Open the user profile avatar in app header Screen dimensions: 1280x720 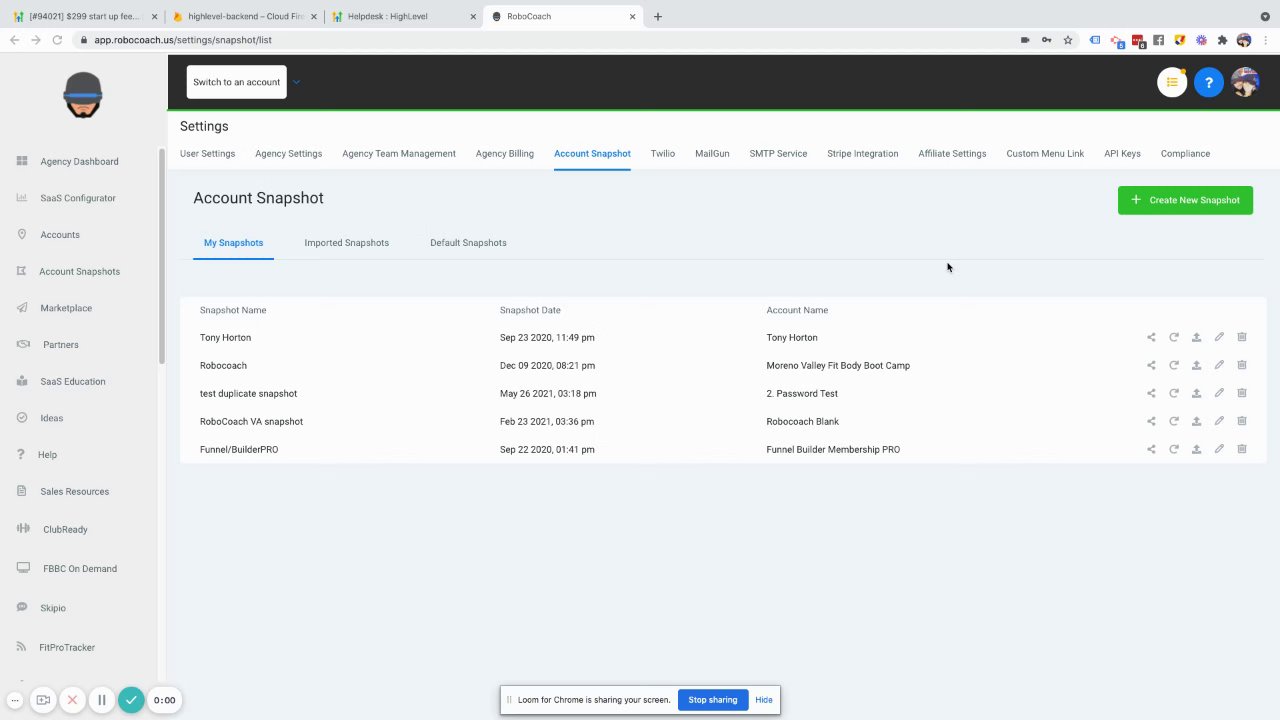1245,83
